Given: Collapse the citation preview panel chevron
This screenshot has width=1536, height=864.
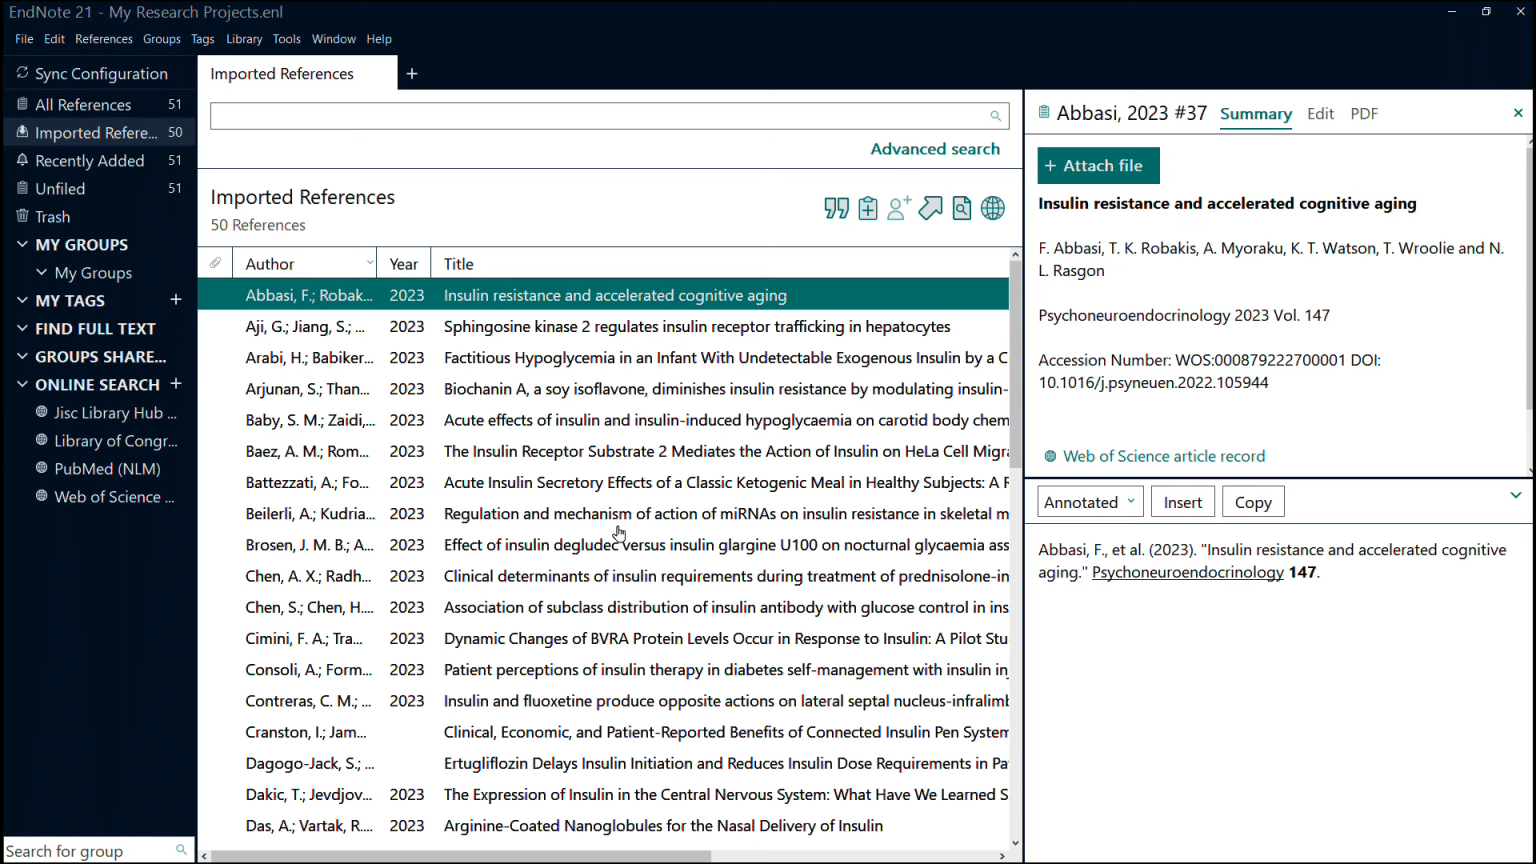Looking at the screenshot, I should pos(1516,495).
